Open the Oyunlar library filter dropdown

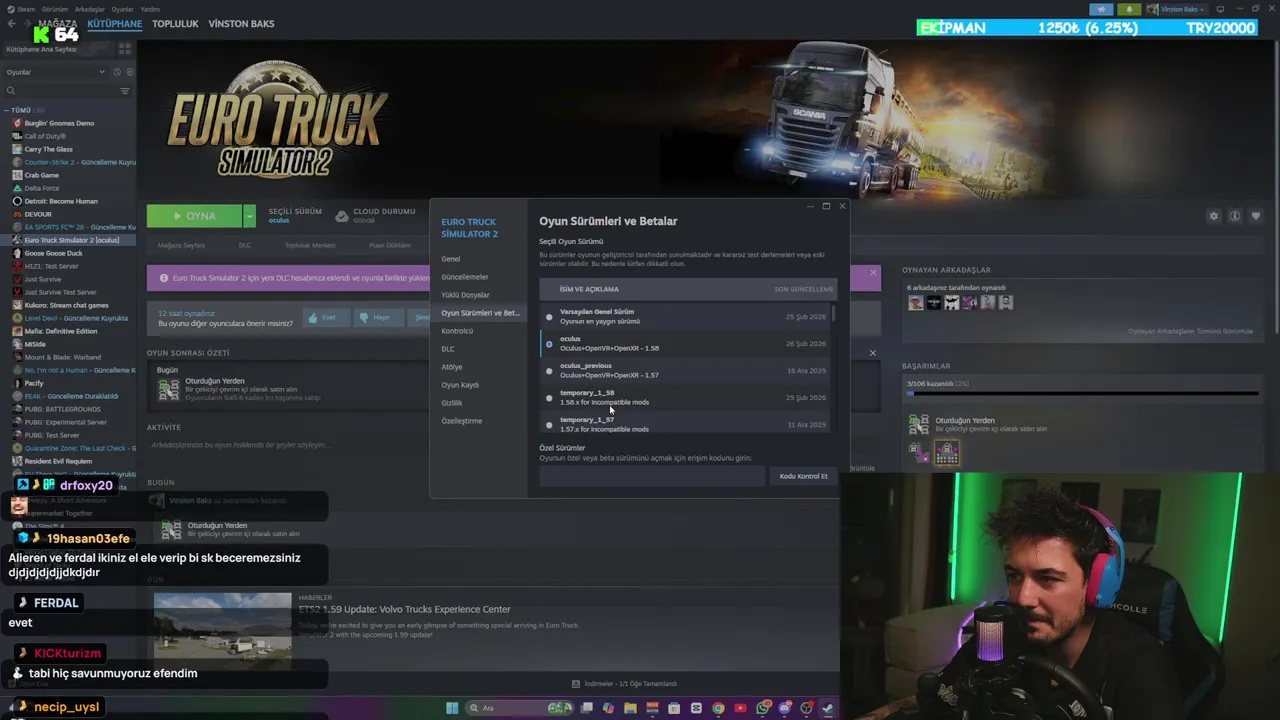click(55, 72)
